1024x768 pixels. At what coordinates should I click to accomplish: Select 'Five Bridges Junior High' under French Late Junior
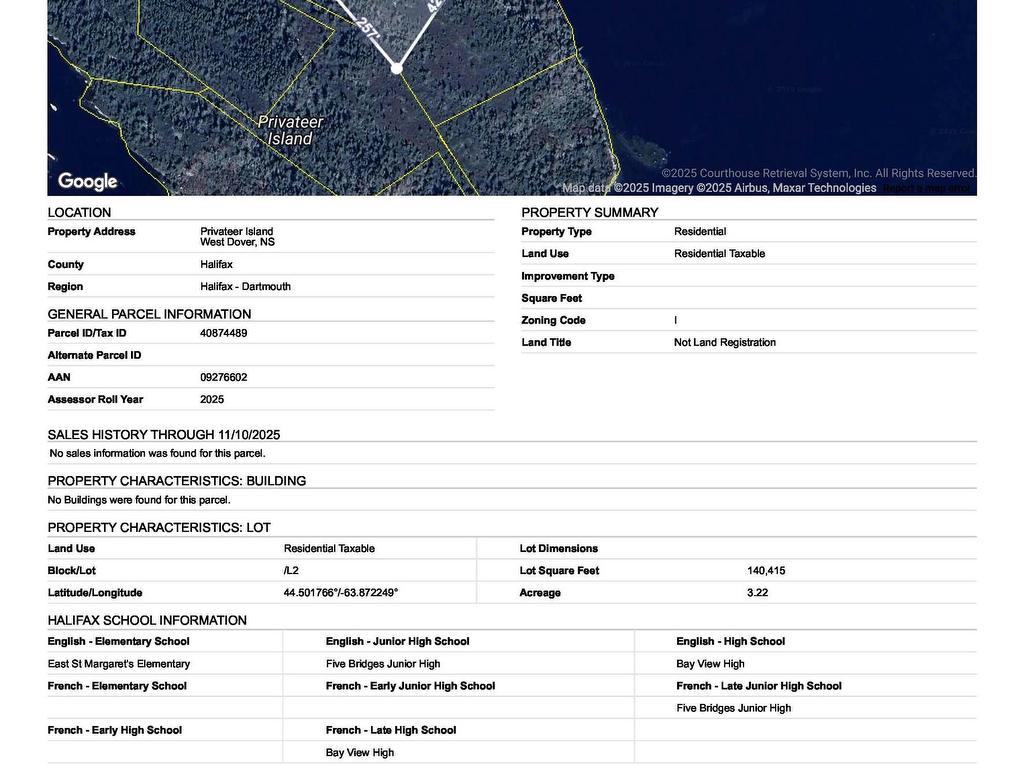click(733, 709)
